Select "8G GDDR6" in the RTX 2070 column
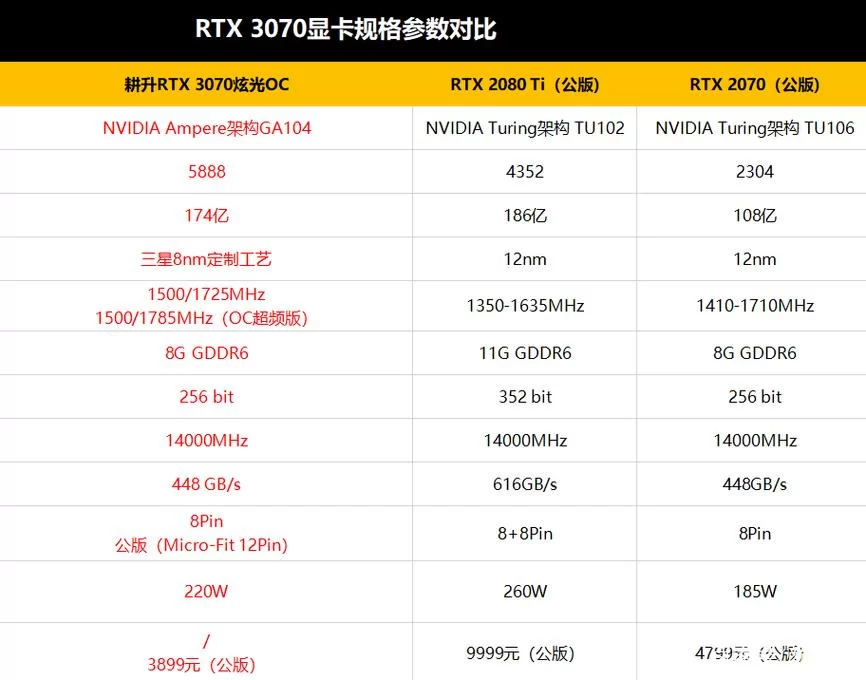The image size is (866, 680). click(x=754, y=353)
